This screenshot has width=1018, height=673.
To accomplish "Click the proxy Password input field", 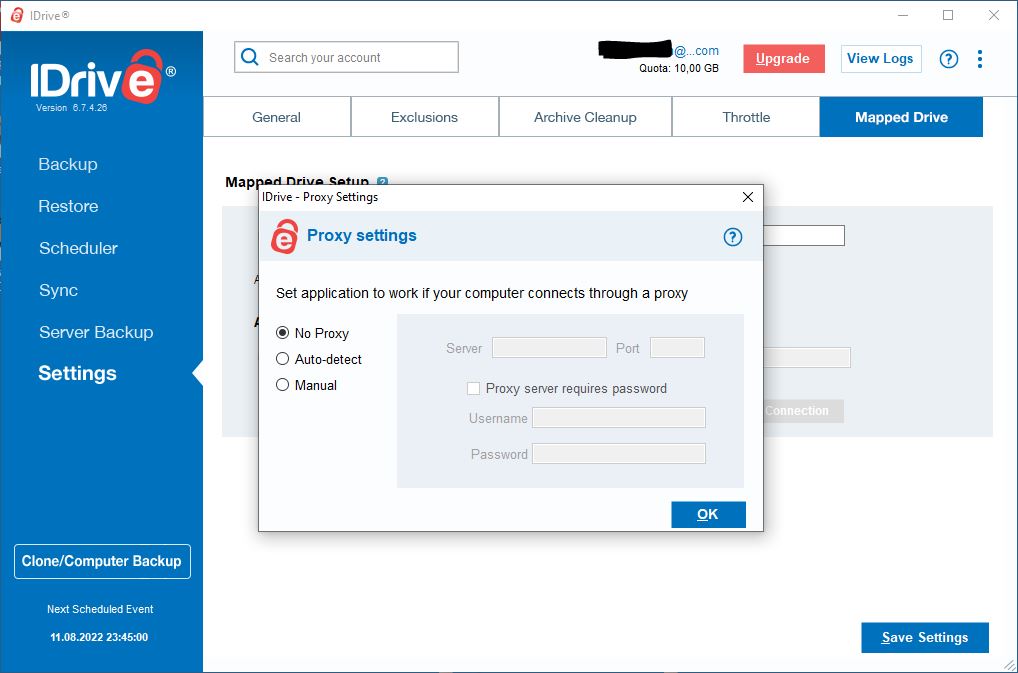I will tap(619, 454).
